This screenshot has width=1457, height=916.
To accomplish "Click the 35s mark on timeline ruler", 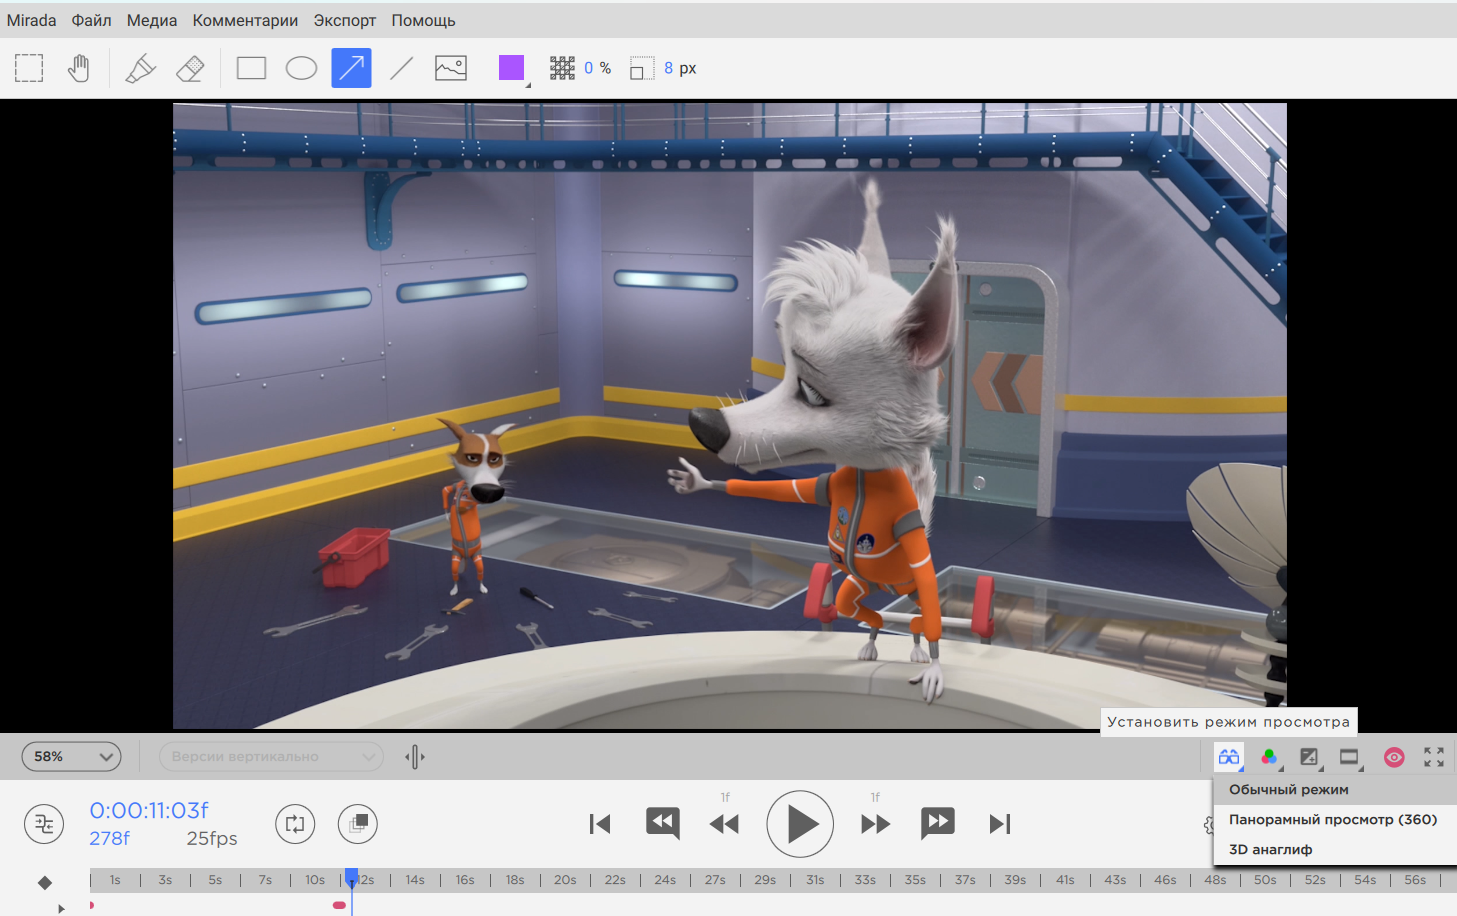I will click(x=915, y=880).
